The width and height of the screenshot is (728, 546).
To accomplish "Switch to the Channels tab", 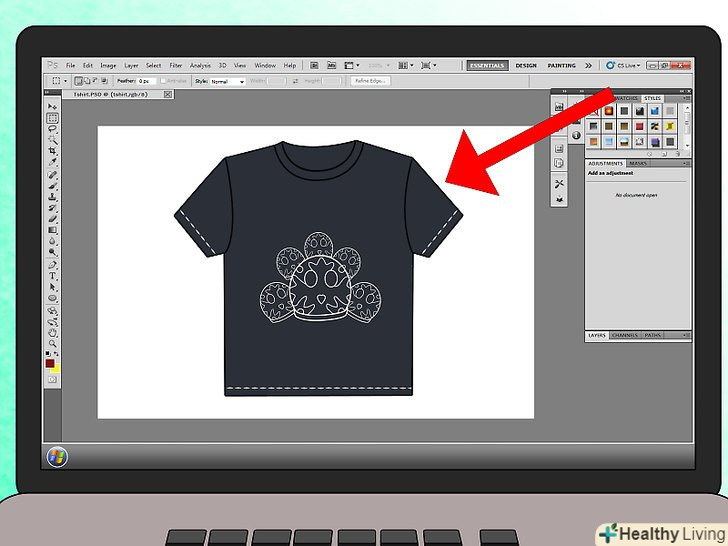I will pyautogui.click(x=625, y=335).
